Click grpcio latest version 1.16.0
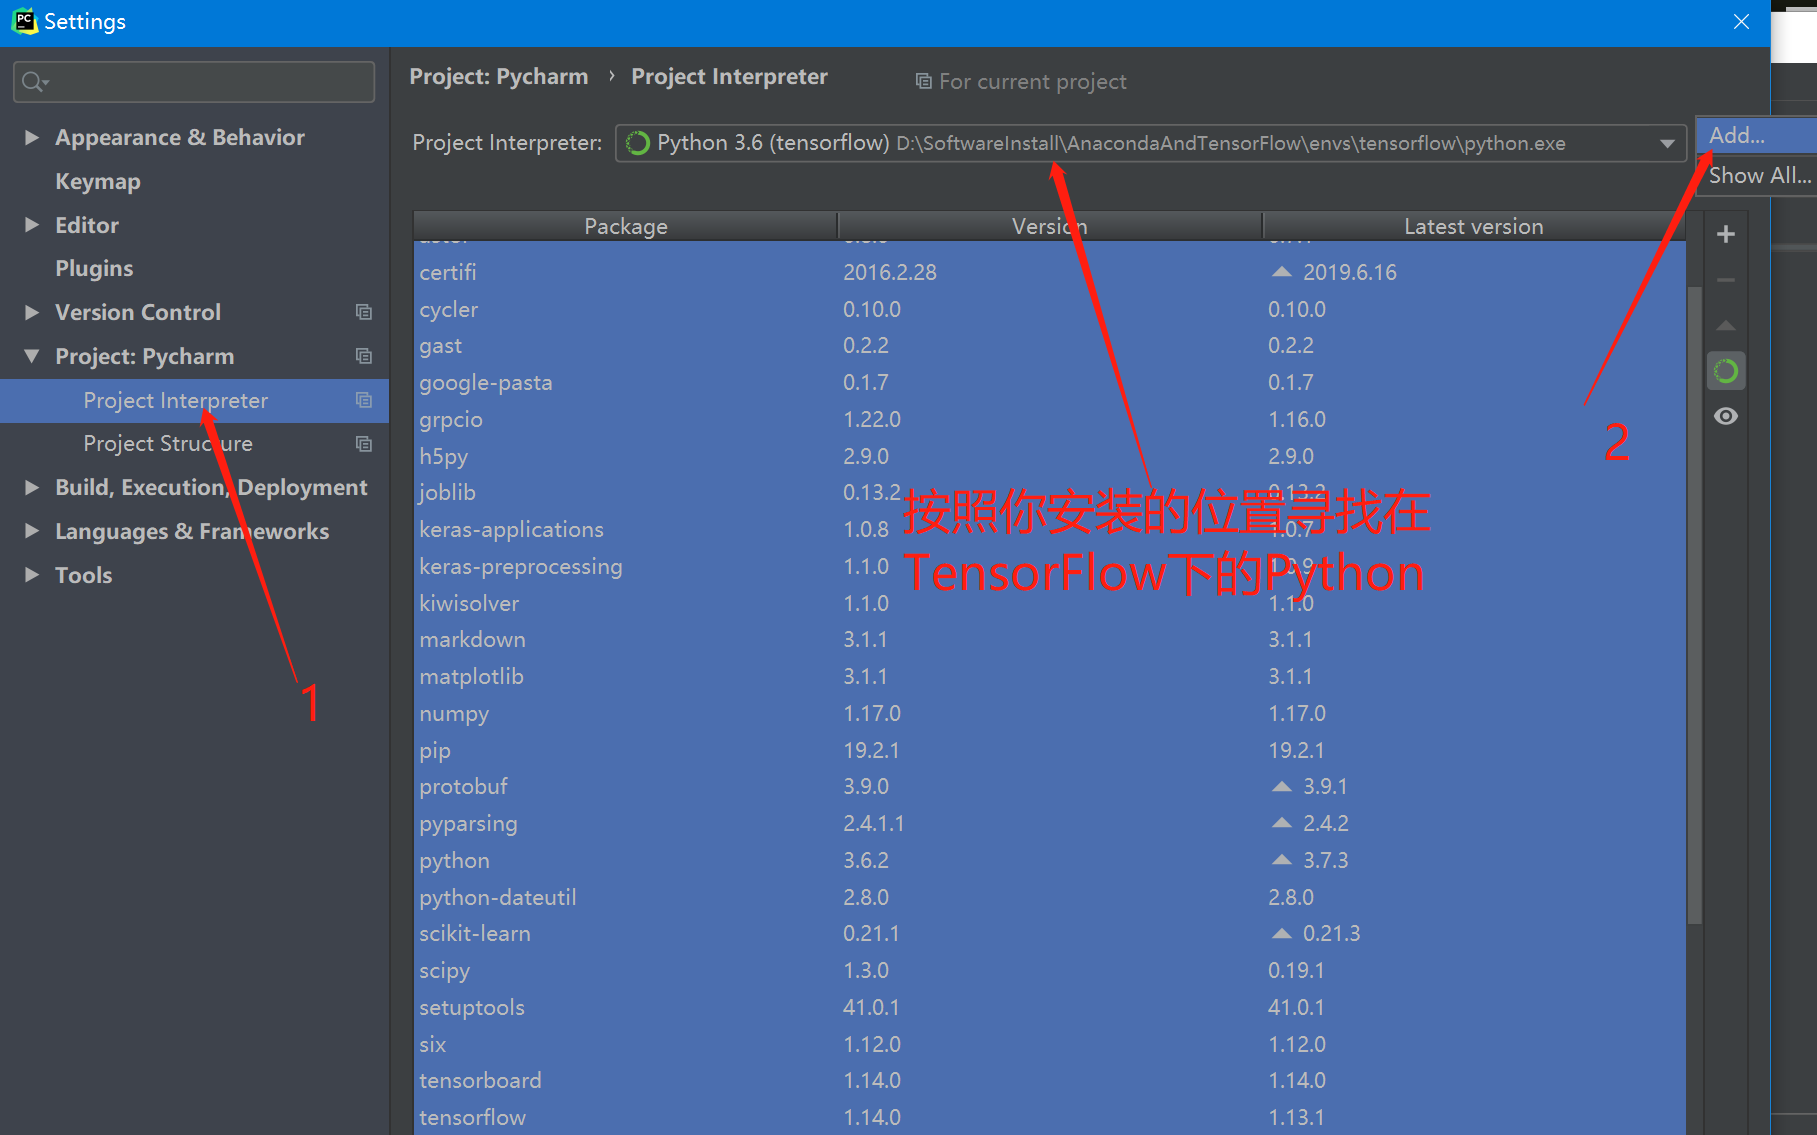 1297,420
